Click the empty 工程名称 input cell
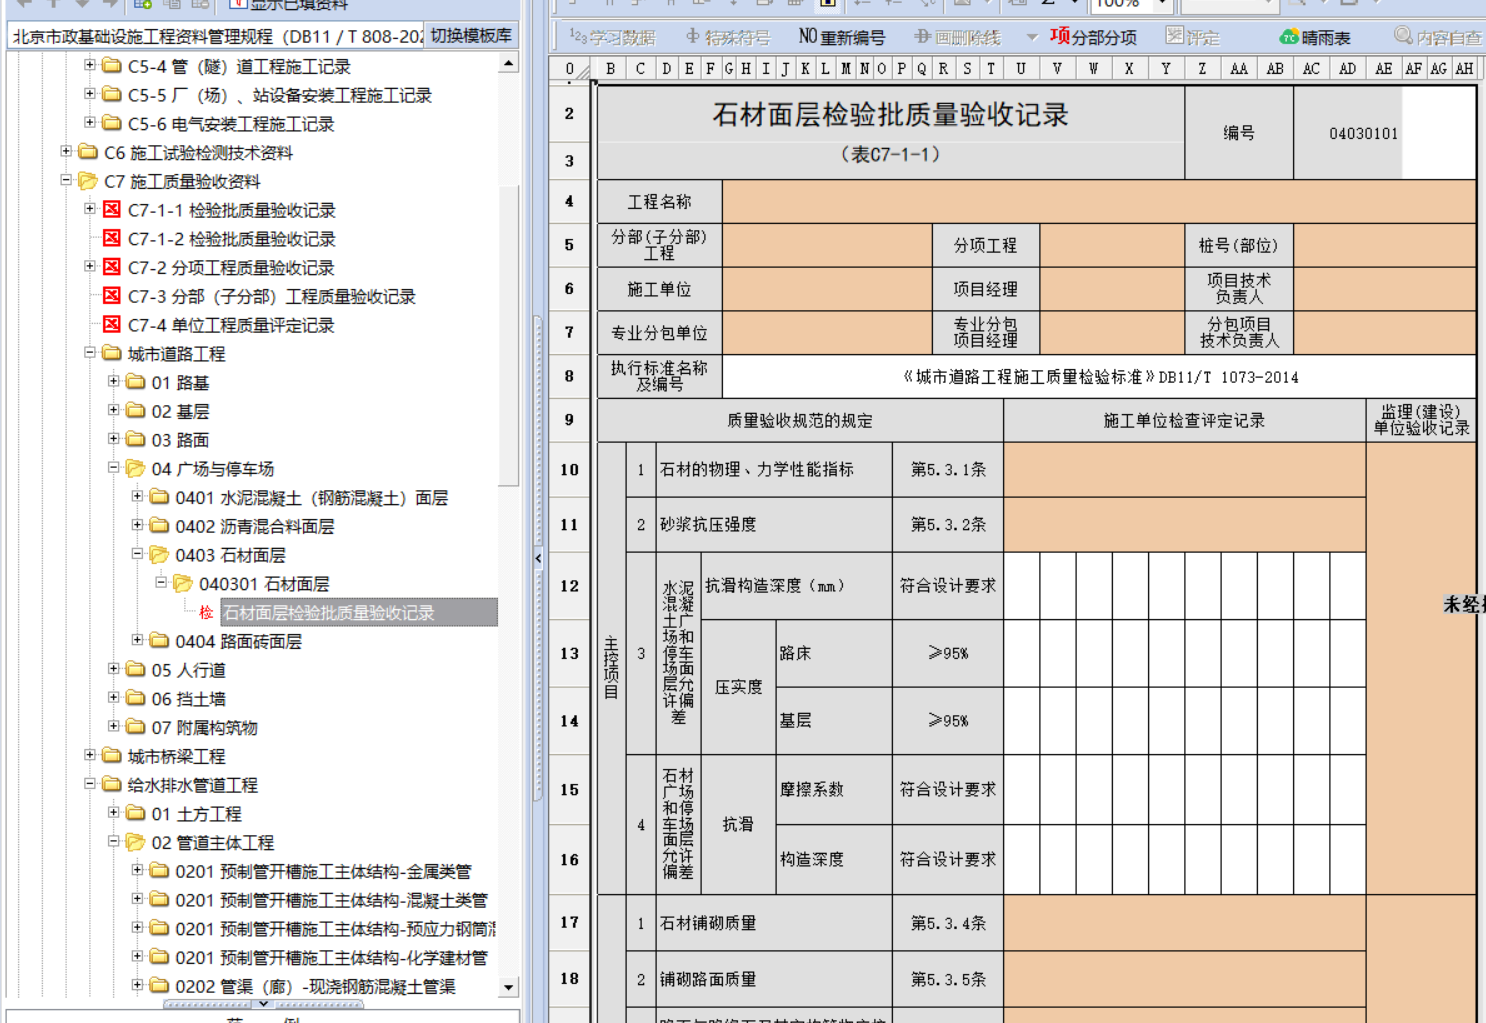Image resolution: width=1486 pixels, height=1023 pixels. (x=1099, y=201)
